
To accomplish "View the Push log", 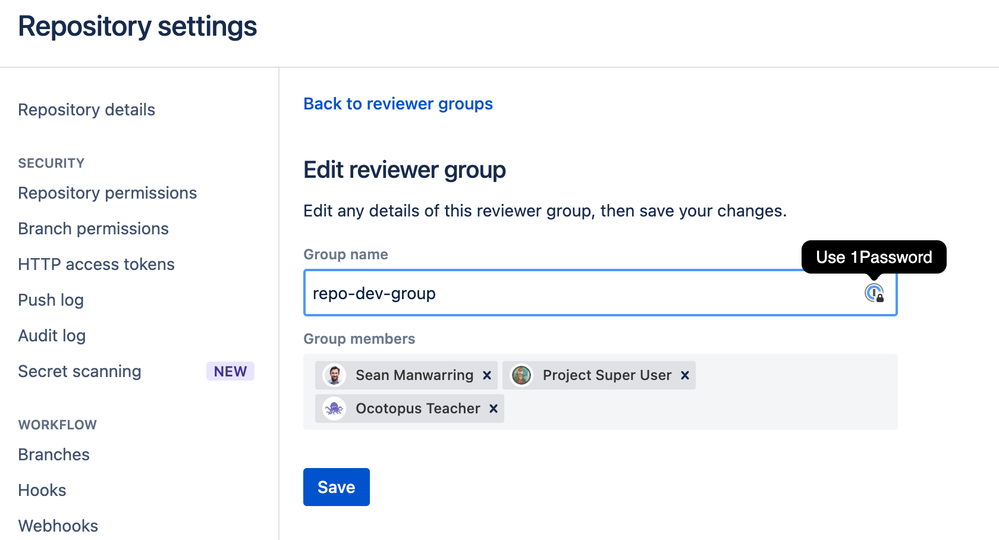I will (x=51, y=300).
